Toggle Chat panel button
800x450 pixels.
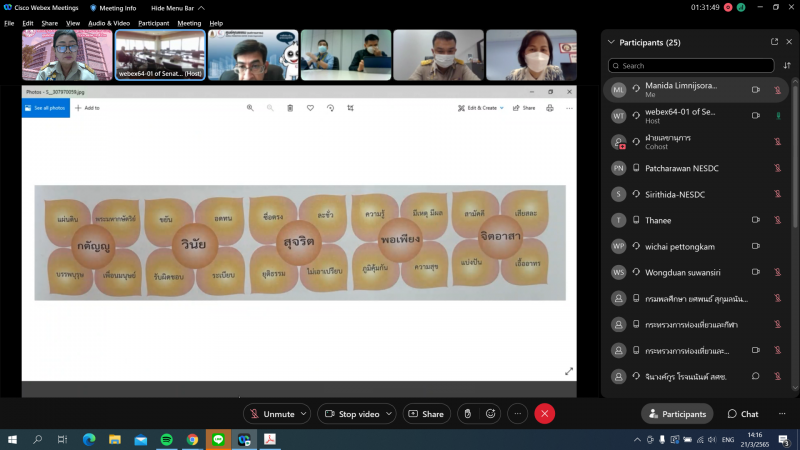pos(743,414)
